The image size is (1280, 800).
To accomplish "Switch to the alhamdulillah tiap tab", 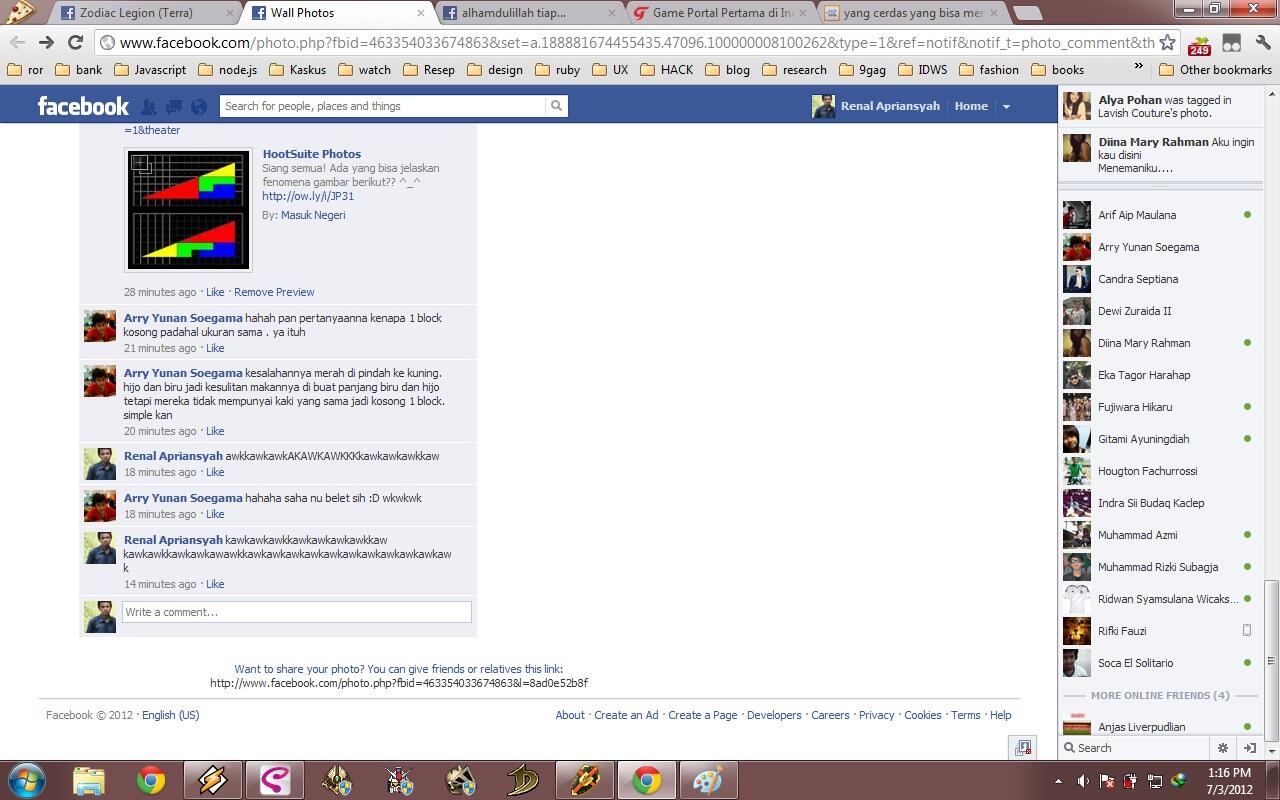I will point(528,13).
